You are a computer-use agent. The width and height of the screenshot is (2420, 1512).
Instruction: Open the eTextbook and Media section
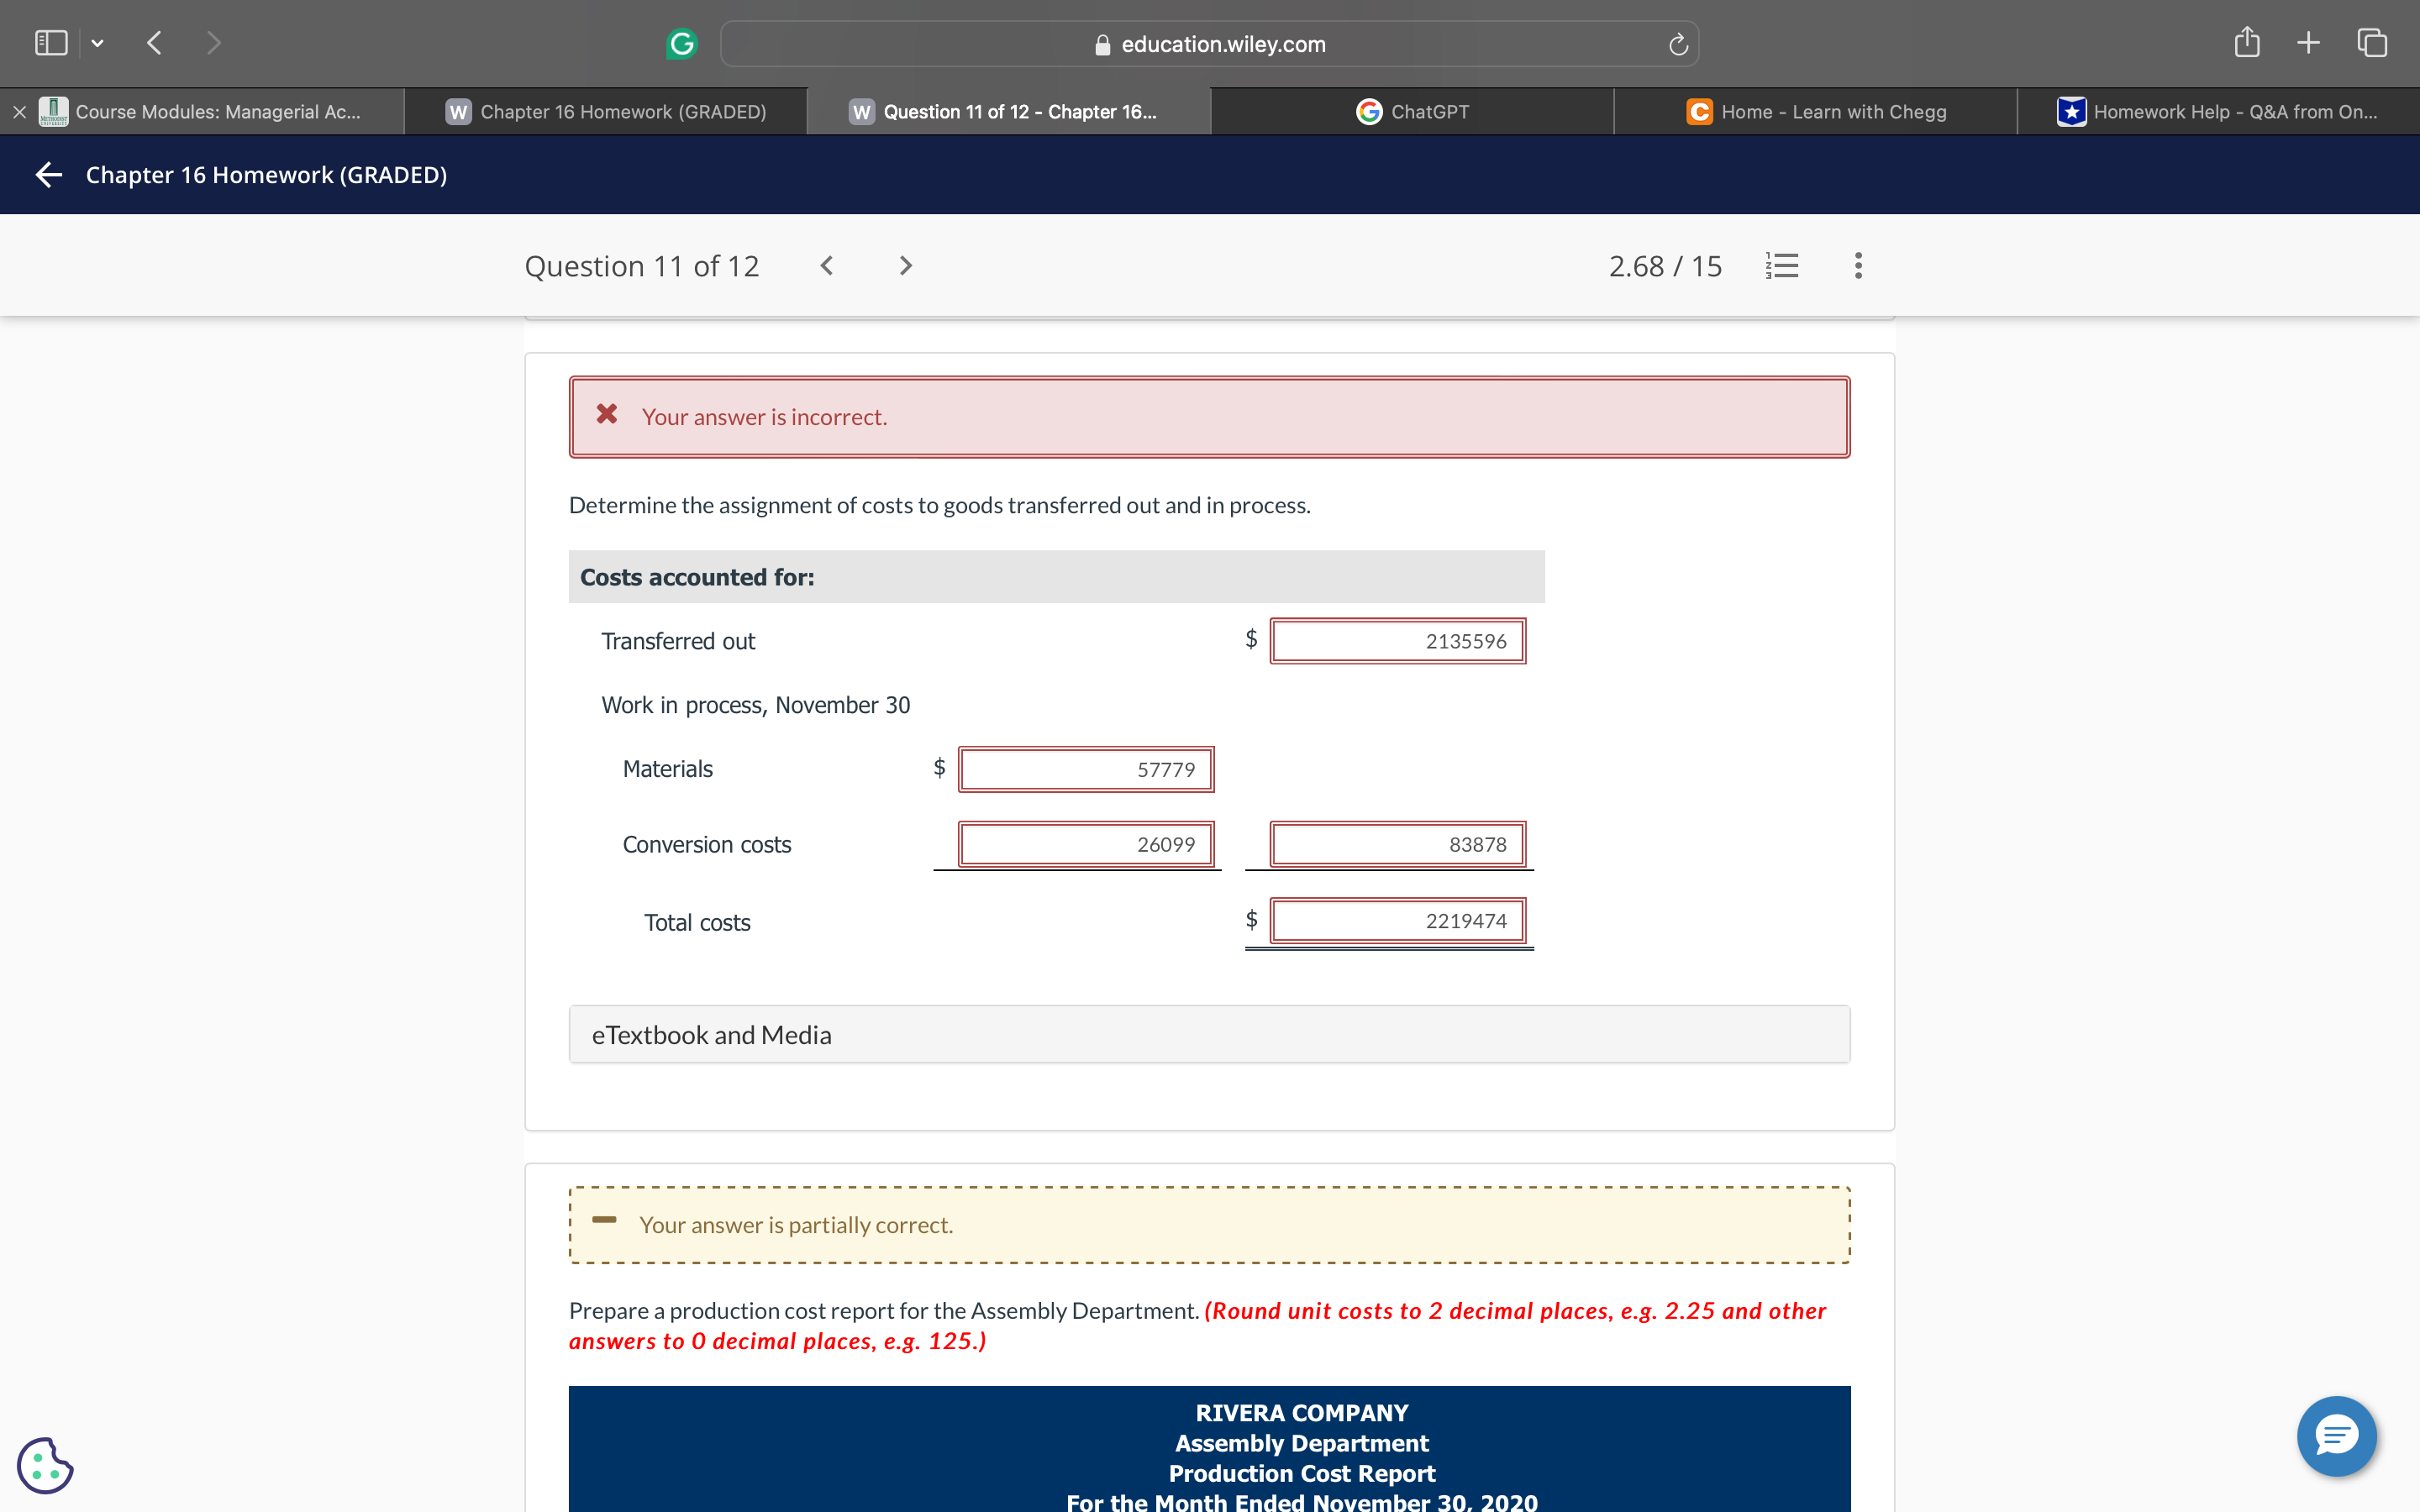click(711, 1034)
